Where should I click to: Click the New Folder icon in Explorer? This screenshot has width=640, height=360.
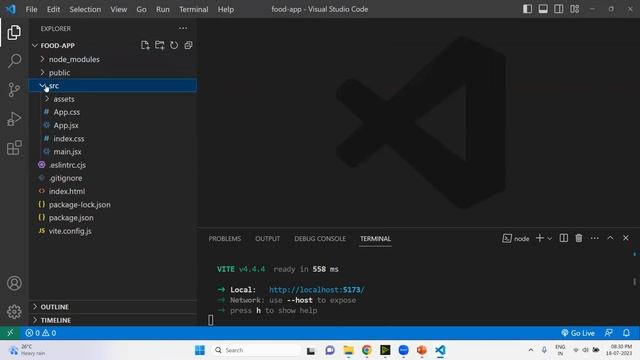160,45
